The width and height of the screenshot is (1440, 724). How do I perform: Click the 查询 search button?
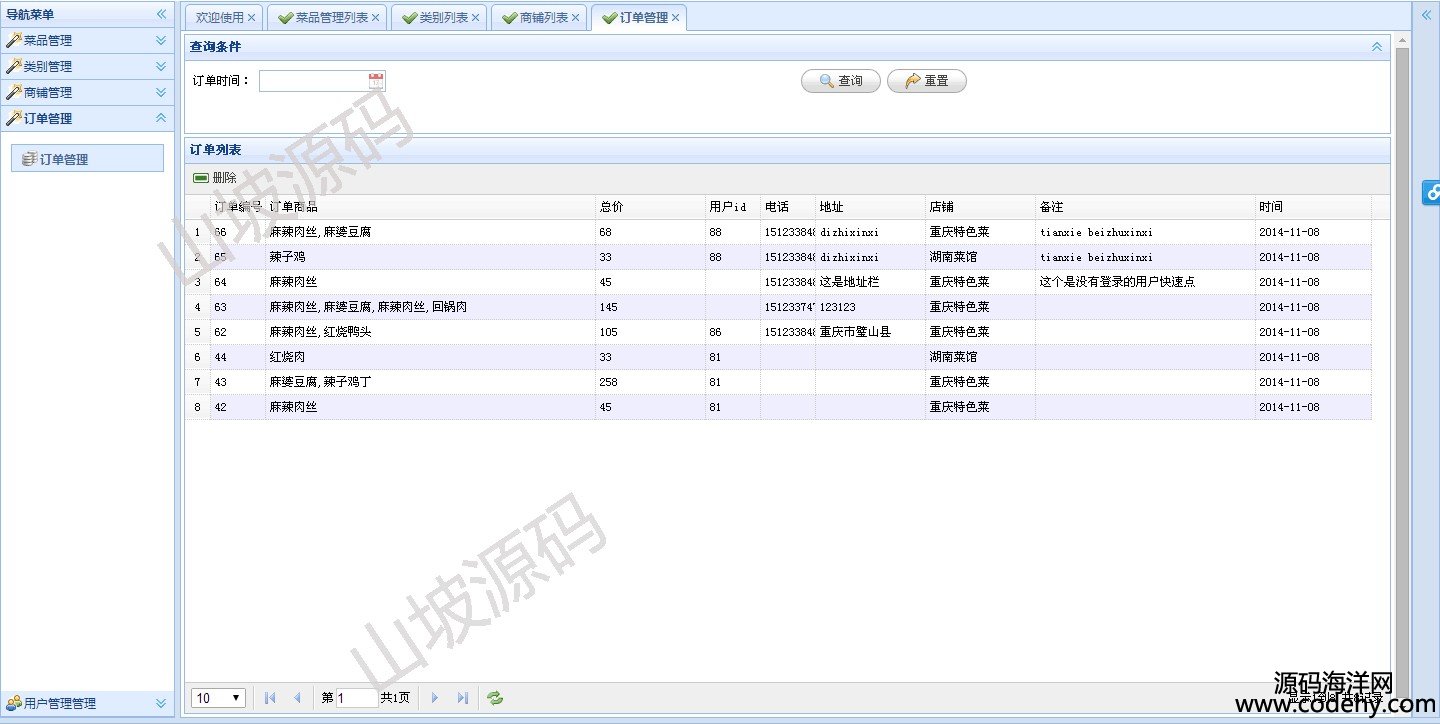(841, 81)
